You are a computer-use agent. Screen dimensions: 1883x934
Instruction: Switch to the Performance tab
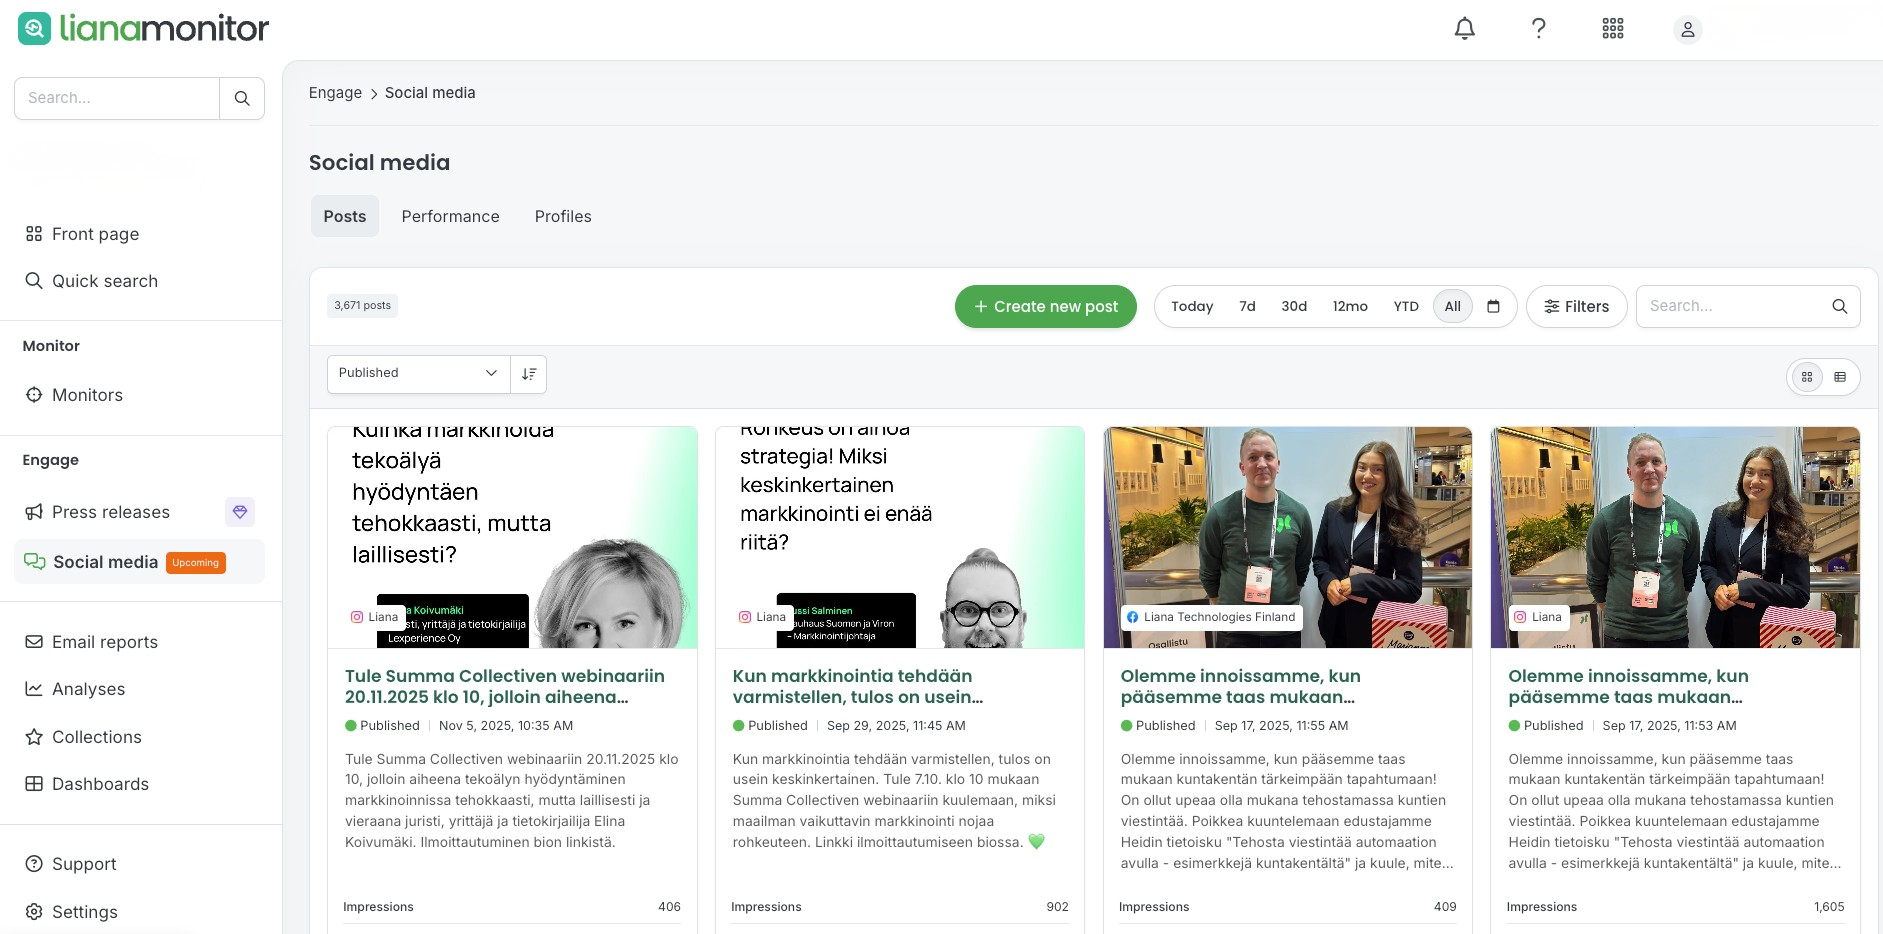[x=450, y=217]
